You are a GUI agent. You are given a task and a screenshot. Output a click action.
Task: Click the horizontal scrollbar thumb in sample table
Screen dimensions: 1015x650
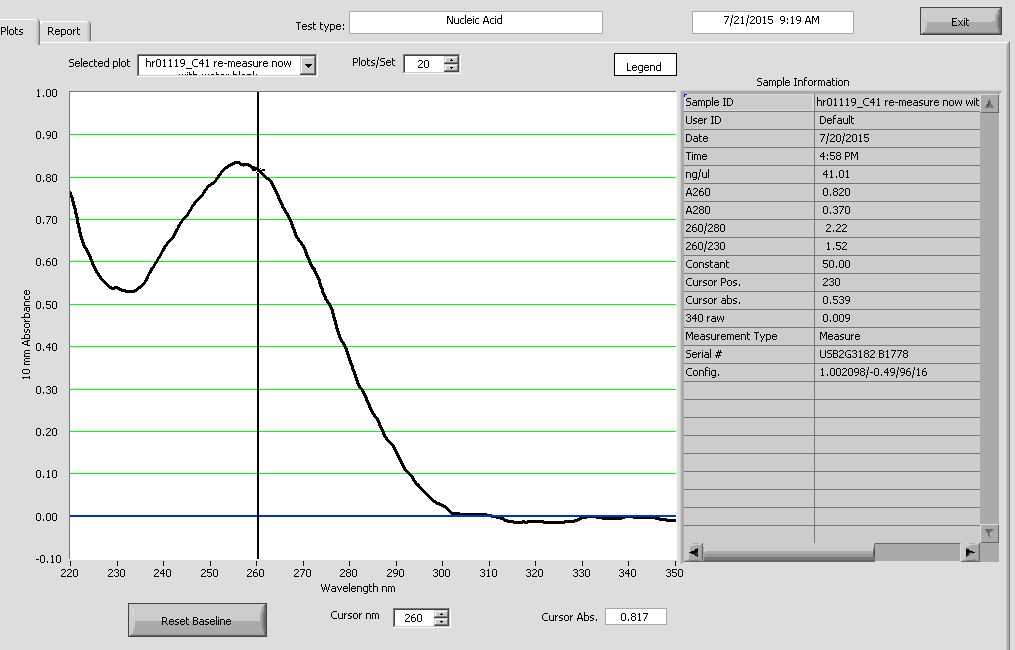point(916,552)
